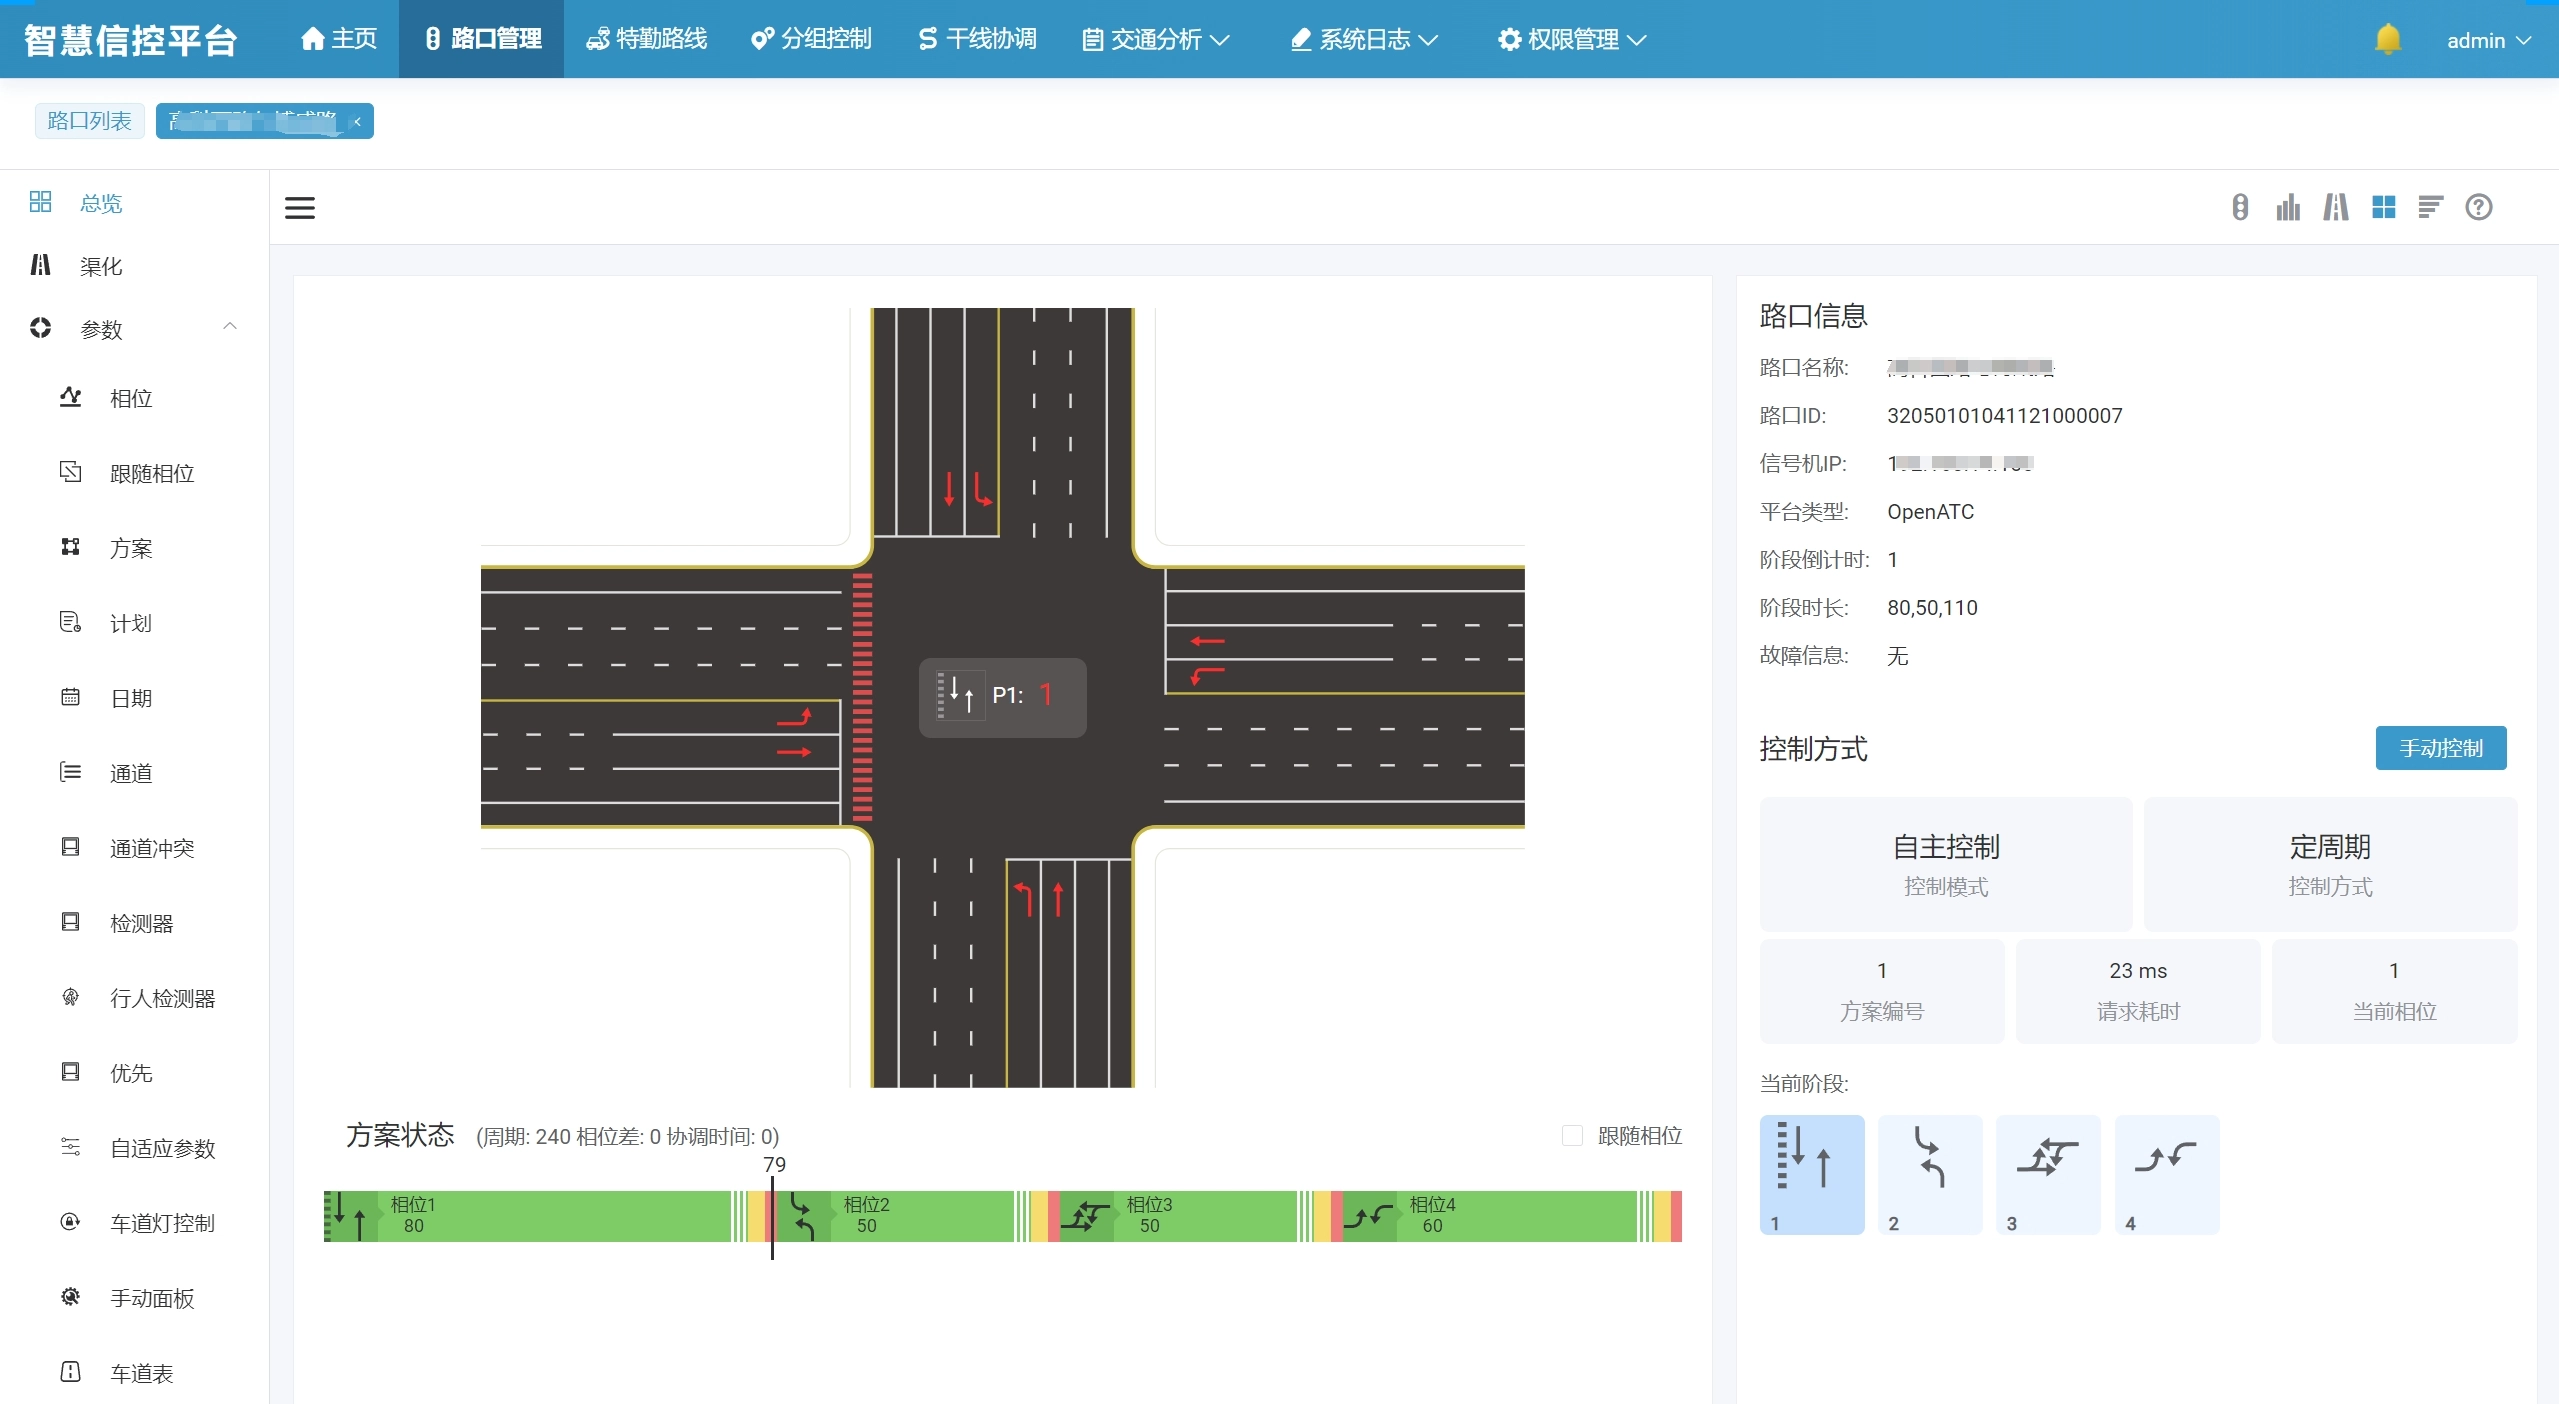Open the 分组控制 menu item
Image resolution: width=2559 pixels, height=1404 pixels.
(811, 40)
